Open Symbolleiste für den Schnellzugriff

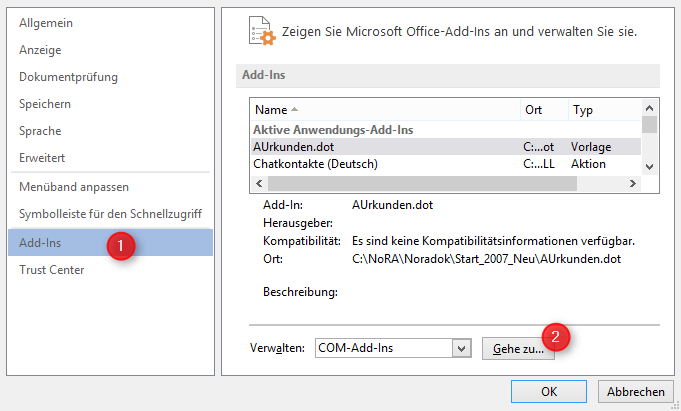point(110,214)
